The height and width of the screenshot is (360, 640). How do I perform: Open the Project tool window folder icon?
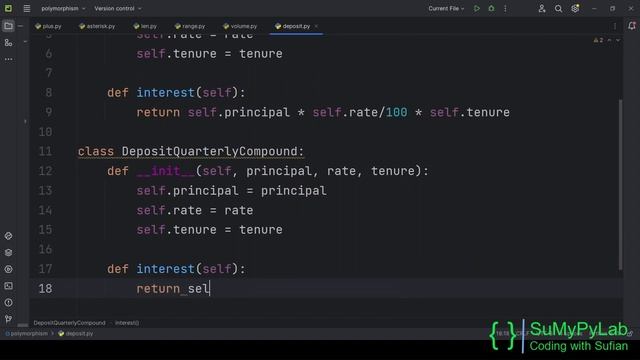[x=8, y=26]
